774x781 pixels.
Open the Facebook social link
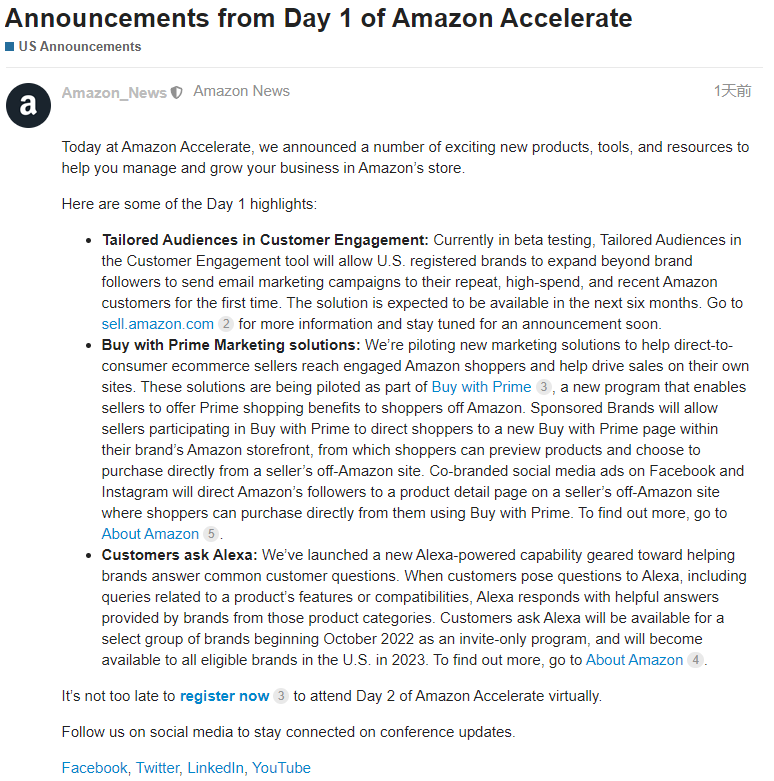tap(95, 768)
